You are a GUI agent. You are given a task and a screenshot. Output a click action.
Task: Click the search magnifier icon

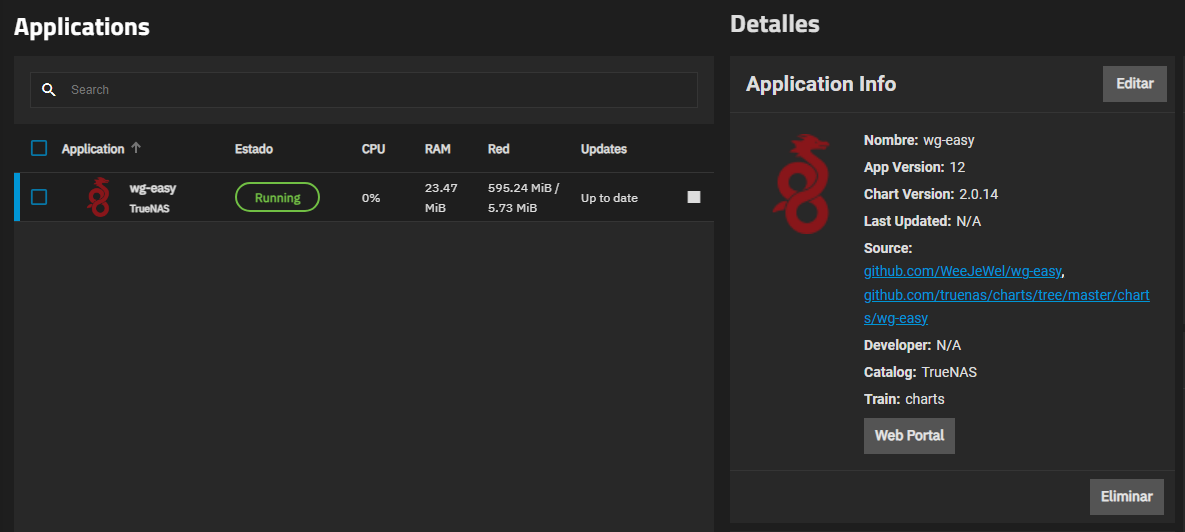pos(48,90)
